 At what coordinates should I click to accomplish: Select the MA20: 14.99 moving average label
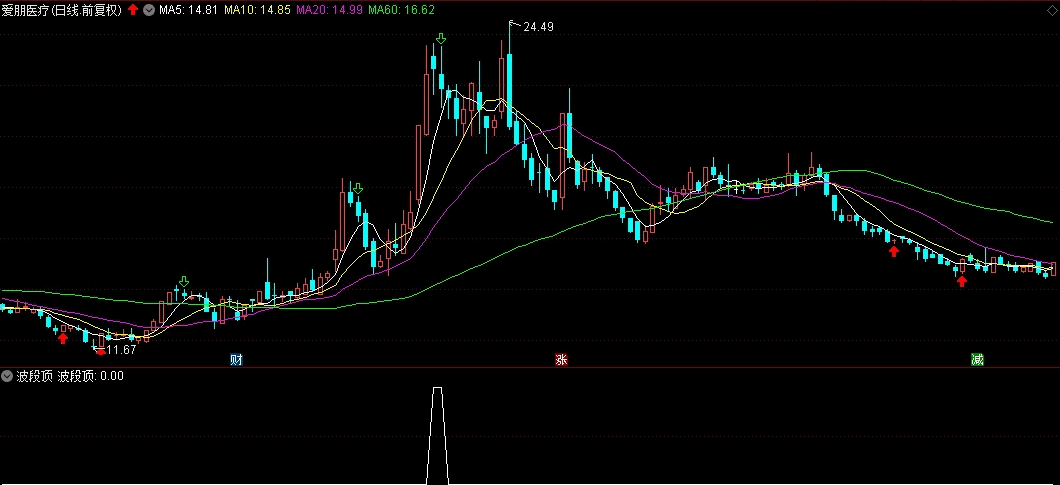(331, 9)
